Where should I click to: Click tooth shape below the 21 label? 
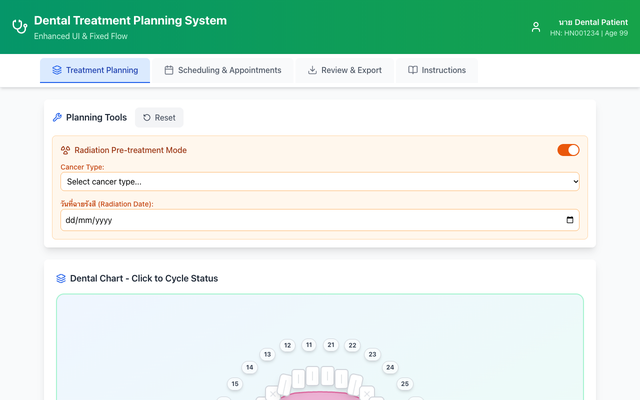[x=327, y=376]
